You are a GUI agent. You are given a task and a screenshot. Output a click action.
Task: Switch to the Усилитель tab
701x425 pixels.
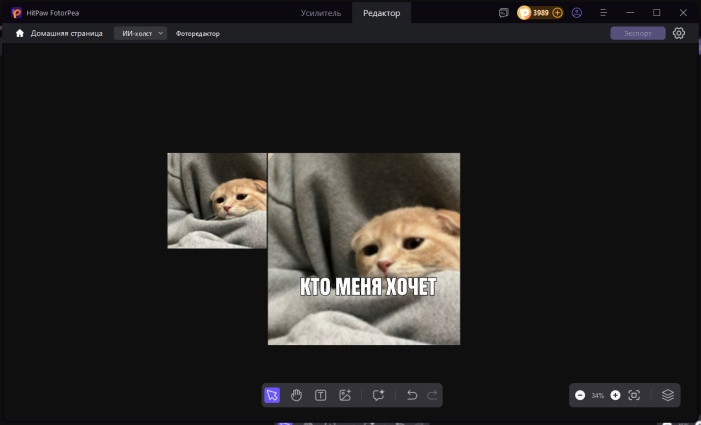(321, 13)
